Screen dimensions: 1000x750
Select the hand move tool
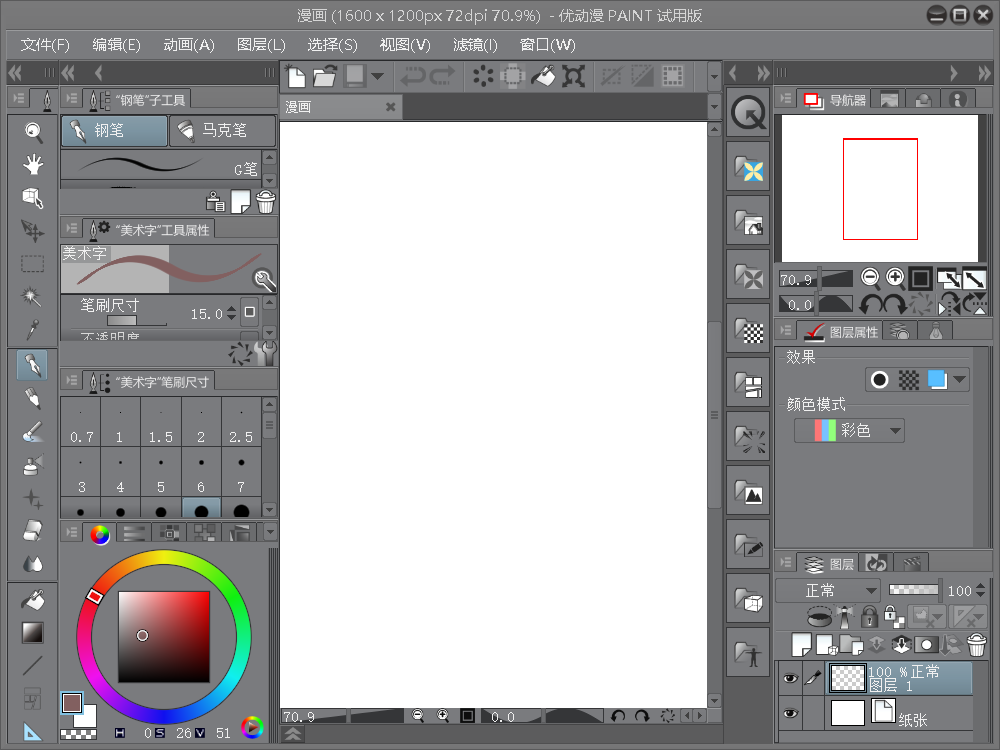pos(33,165)
